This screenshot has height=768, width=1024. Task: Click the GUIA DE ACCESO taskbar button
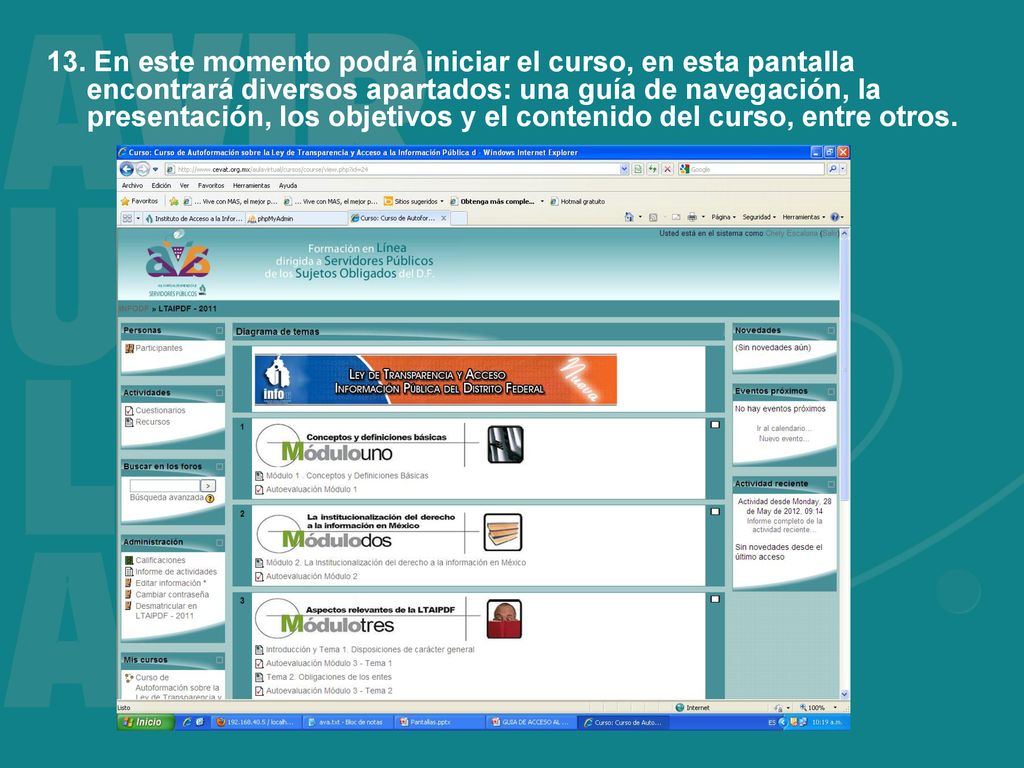pyautogui.click(x=532, y=722)
